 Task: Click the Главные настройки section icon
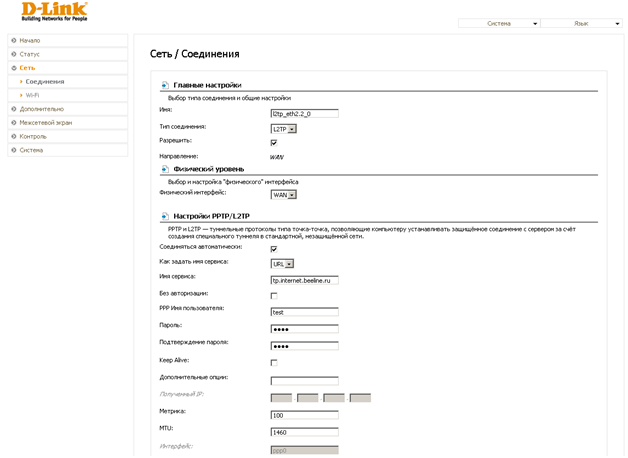pos(165,85)
